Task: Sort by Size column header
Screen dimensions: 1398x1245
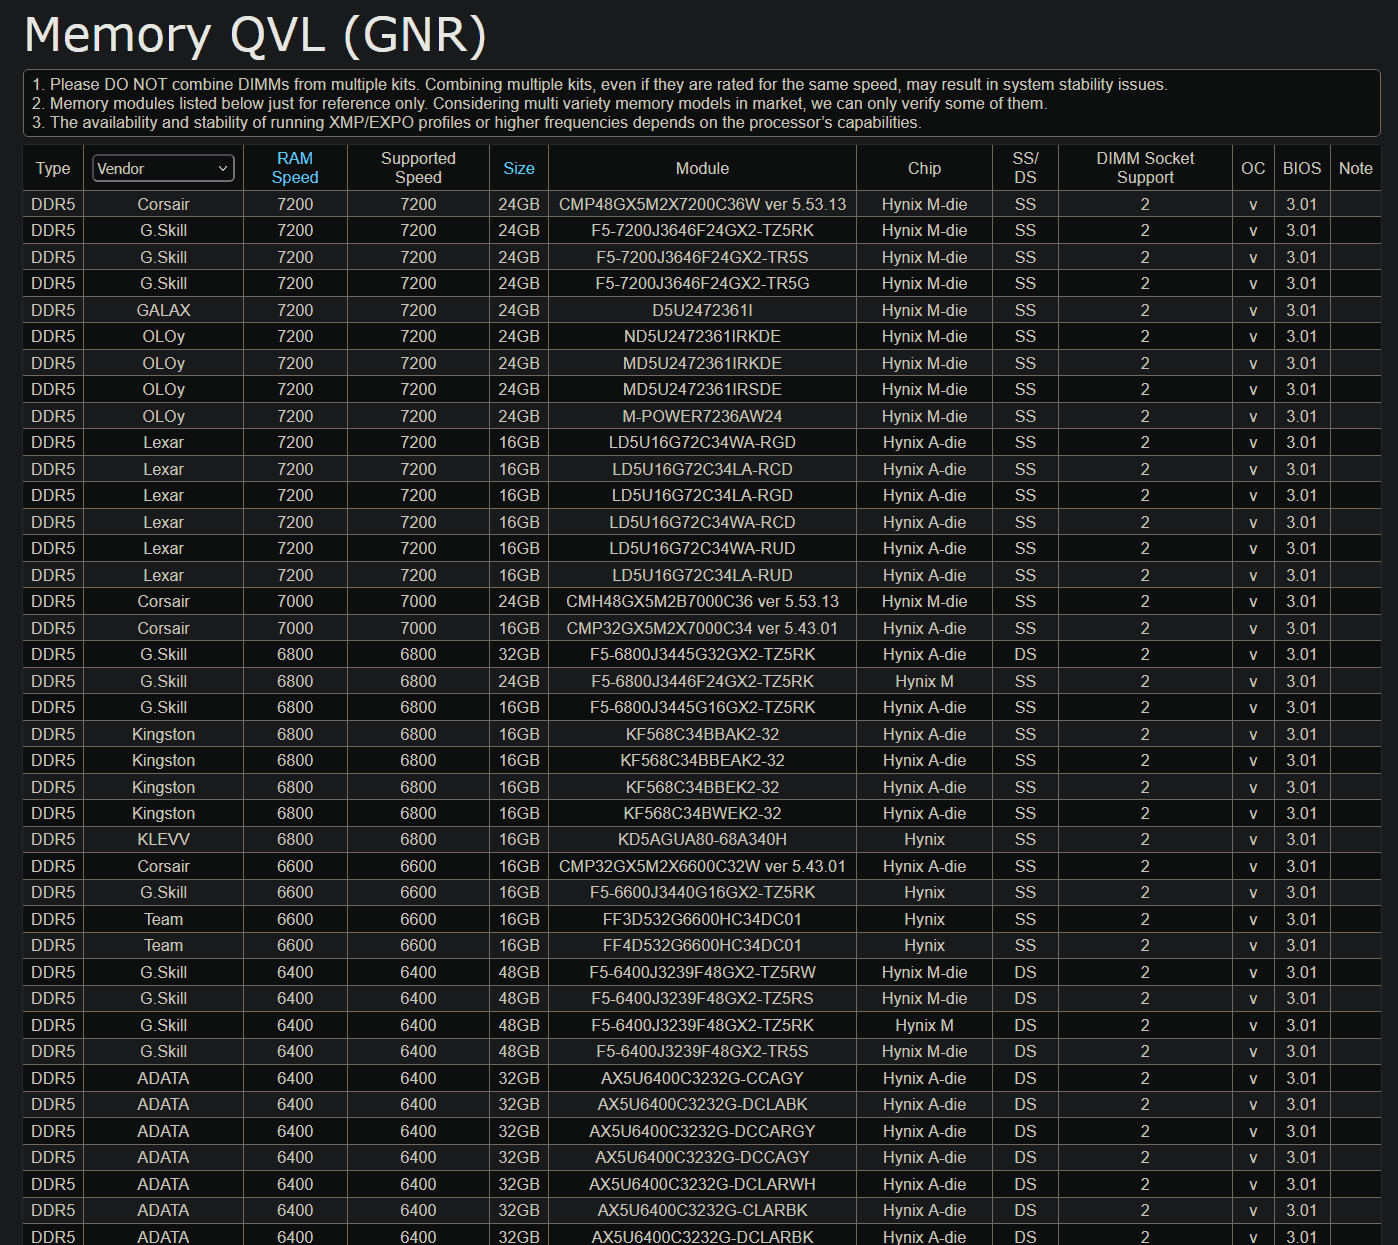Action: tap(519, 168)
